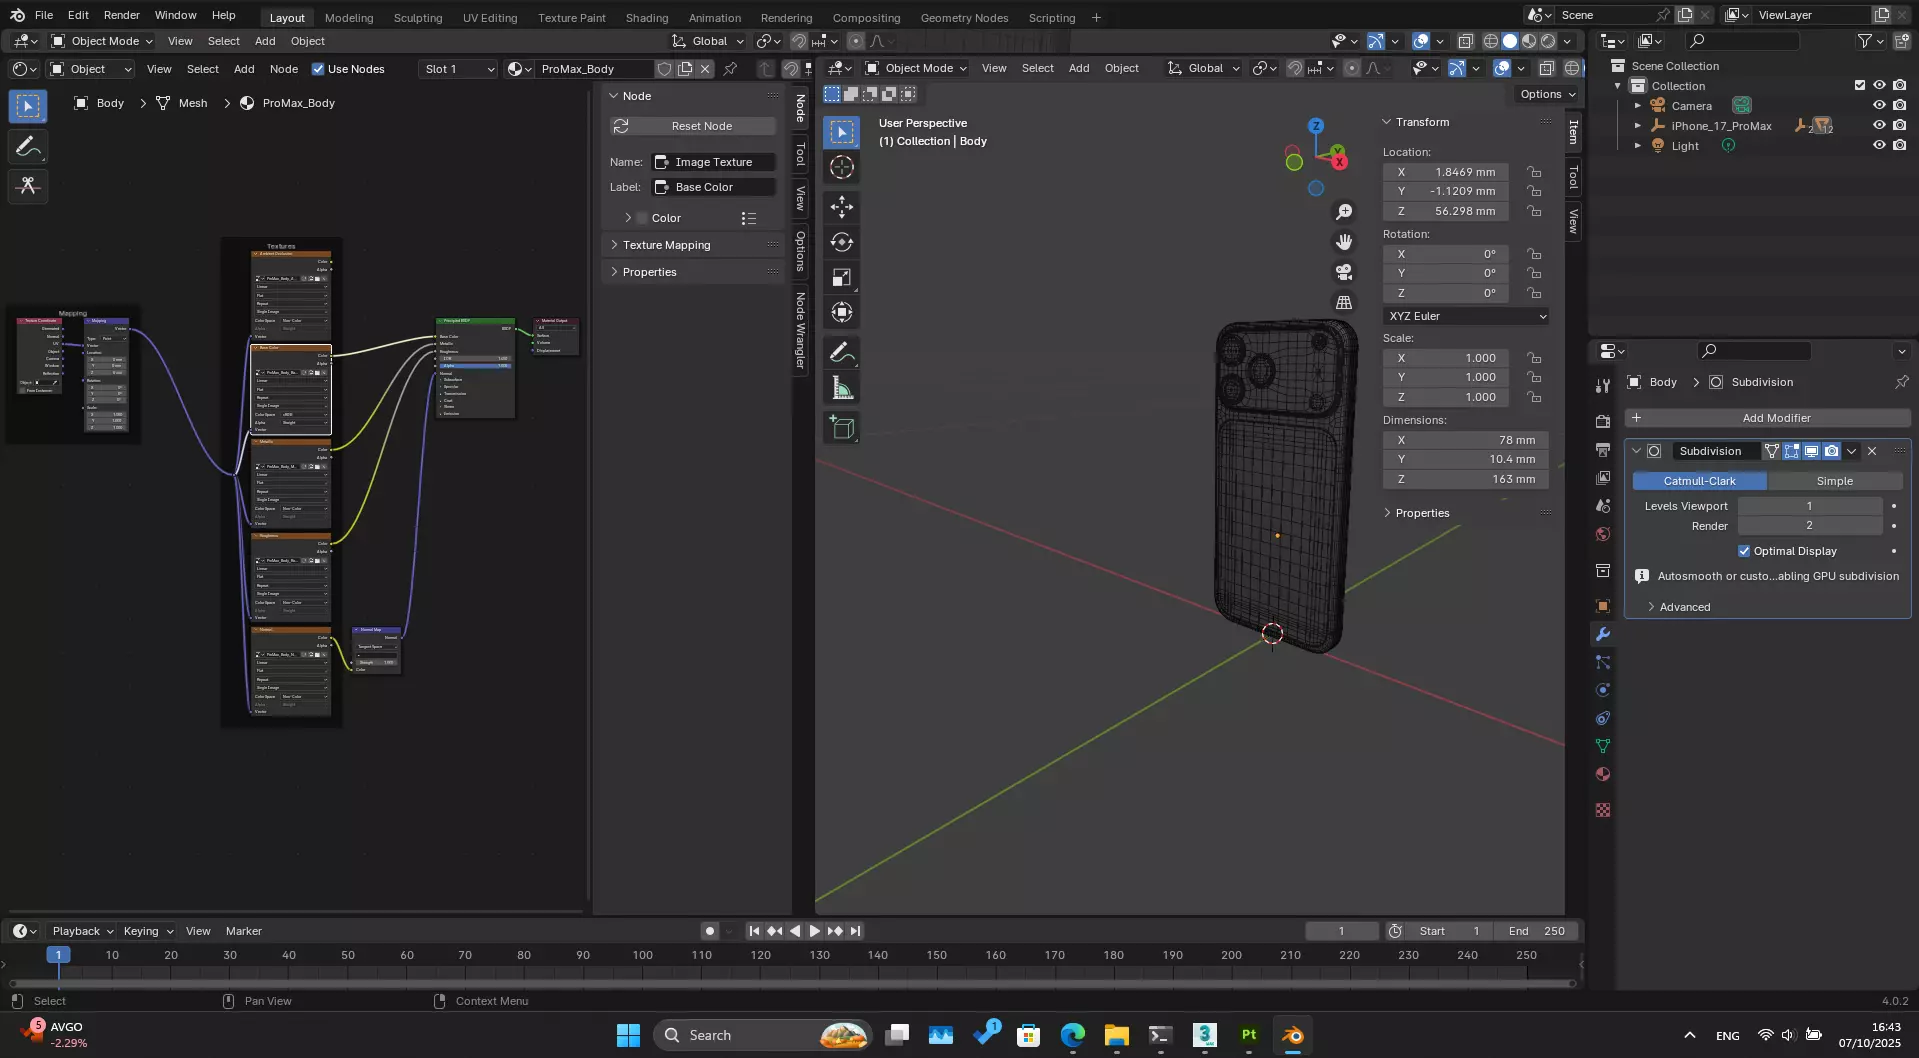Open the Slot 1 material slot dropdown
The height and width of the screenshot is (1058, 1919).
459,69
